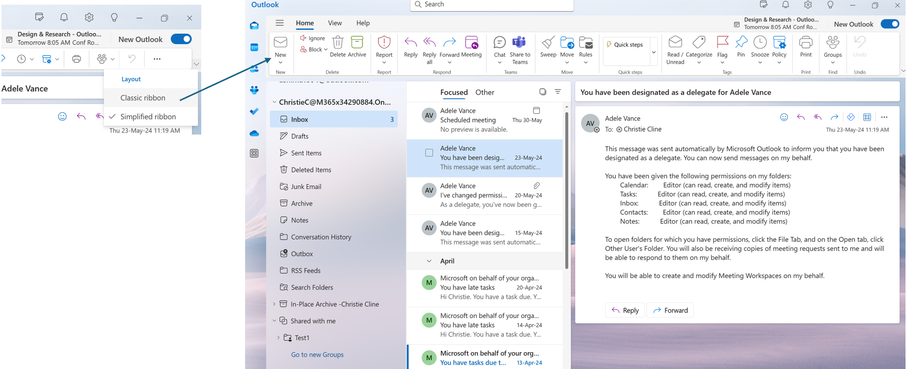Screen dimensions: 906x369
Task: Click the Read / Unread envelope icon
Action: pos(675,42)
